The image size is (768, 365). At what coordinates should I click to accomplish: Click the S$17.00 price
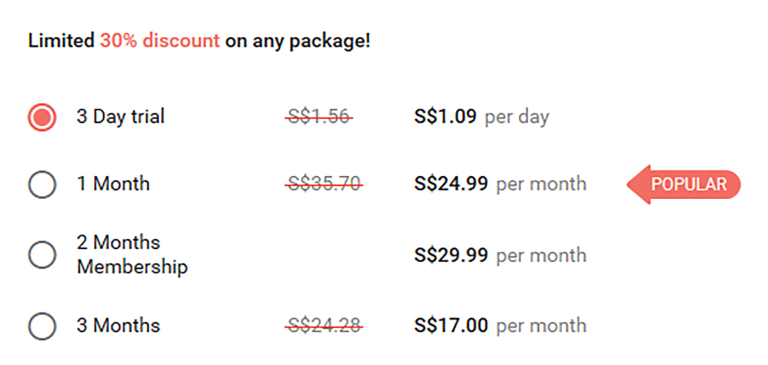point(451,326)
